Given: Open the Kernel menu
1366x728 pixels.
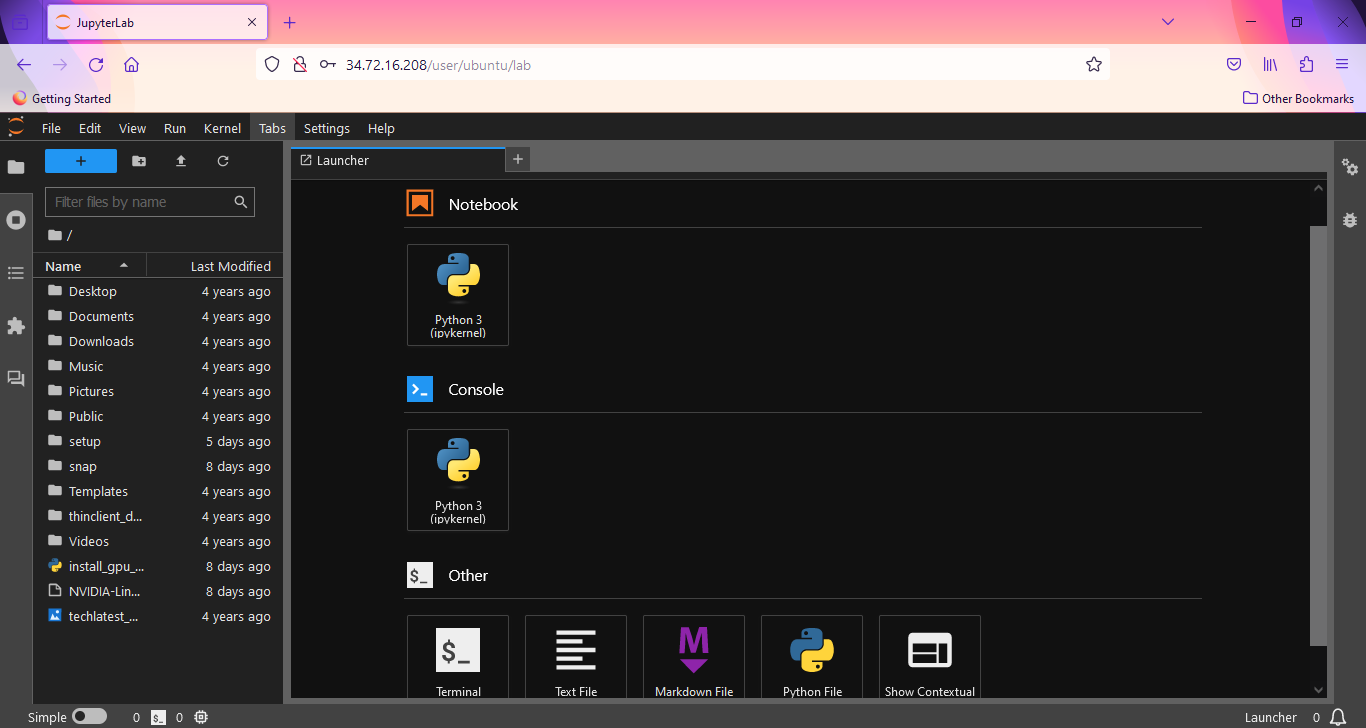Looking at the screenshot, I should pos(222,128).
